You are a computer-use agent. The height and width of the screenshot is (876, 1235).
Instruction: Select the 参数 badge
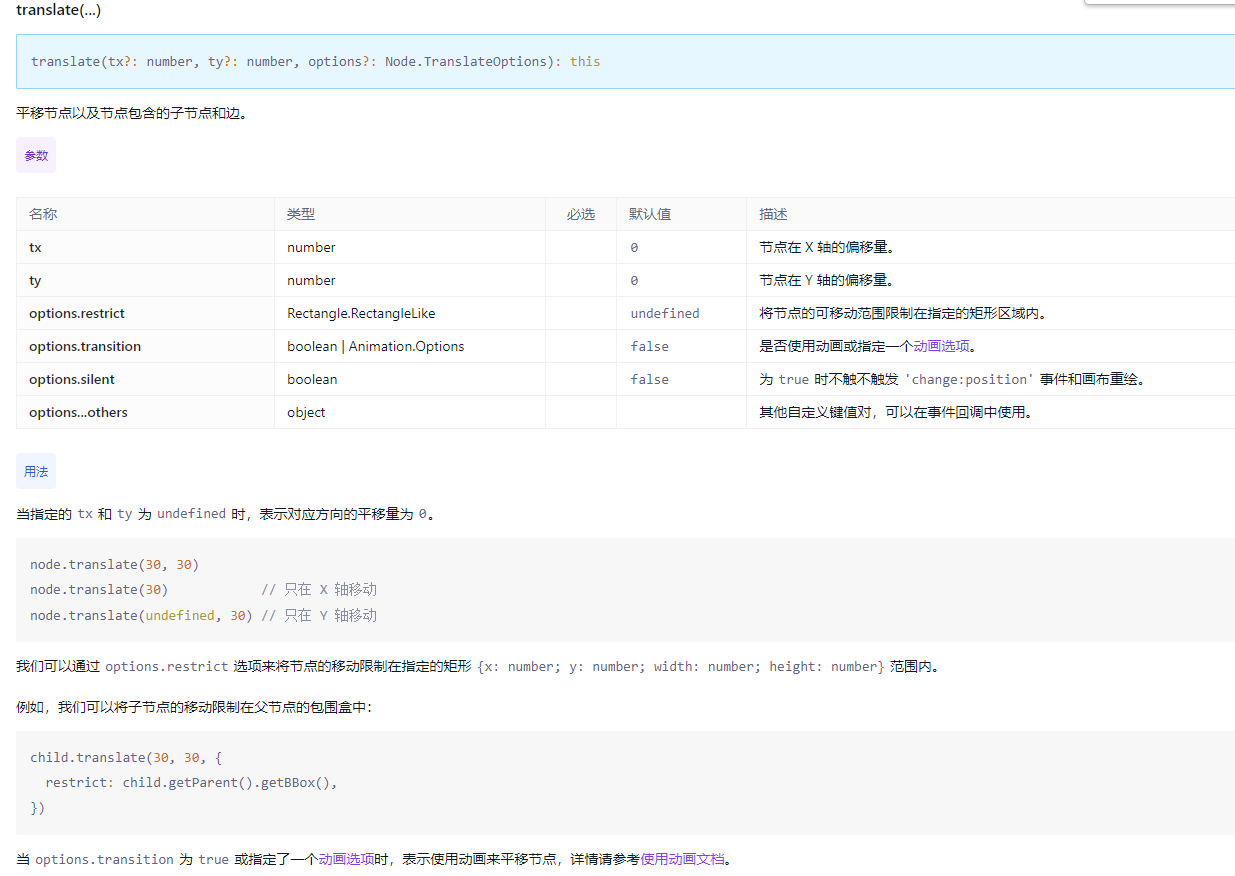click(35, 155)
